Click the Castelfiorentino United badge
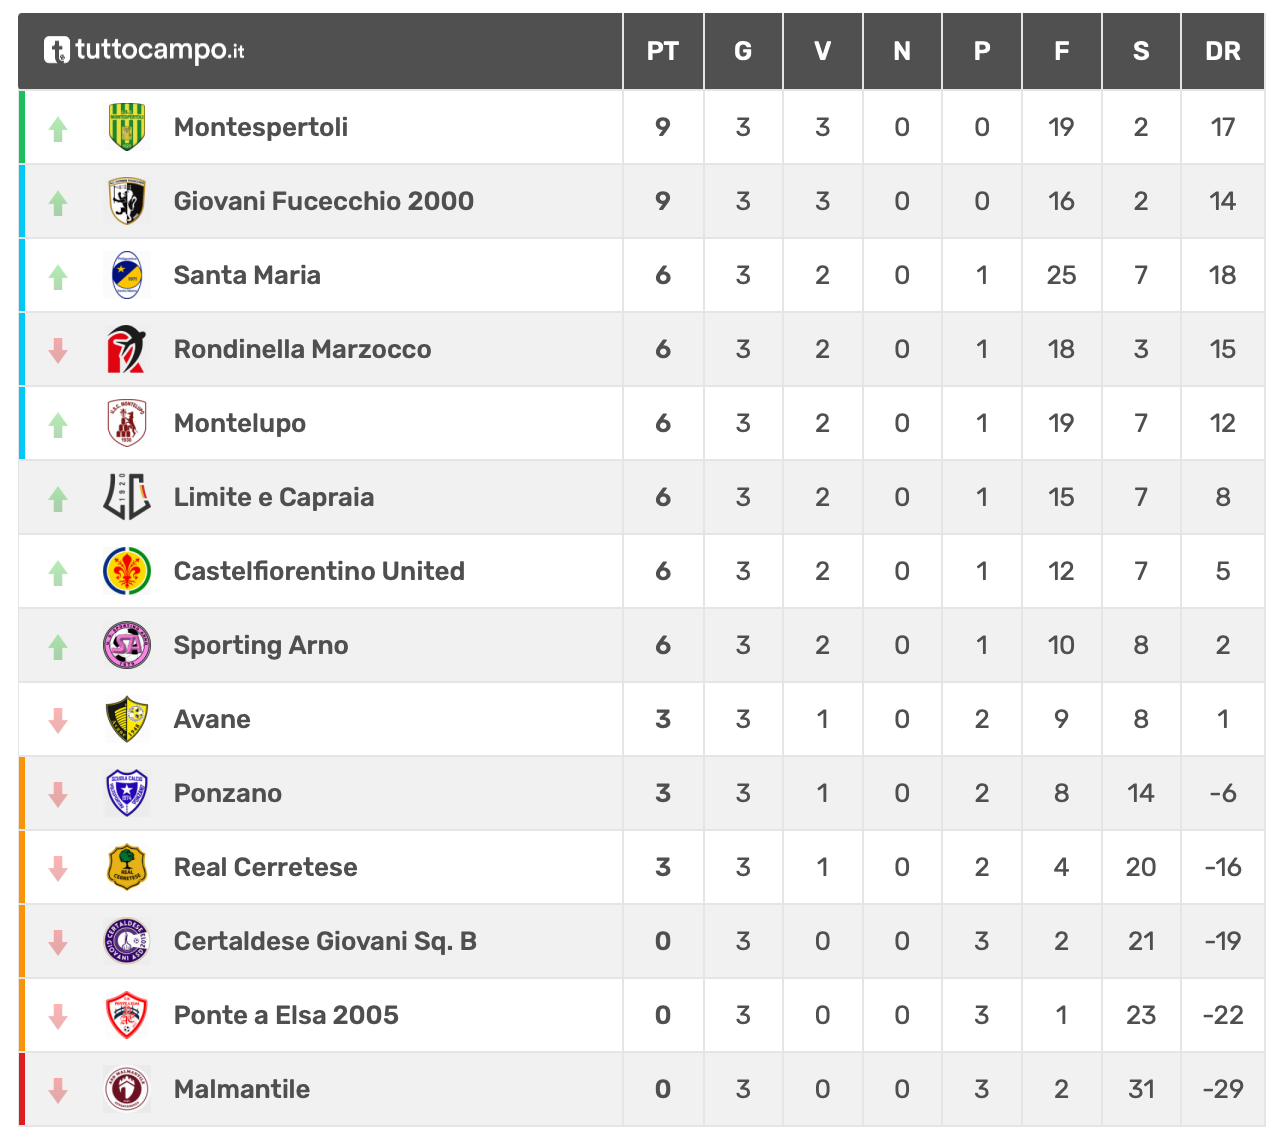The width and height of the screenshot is (1280, 1146). pos(127,571)
